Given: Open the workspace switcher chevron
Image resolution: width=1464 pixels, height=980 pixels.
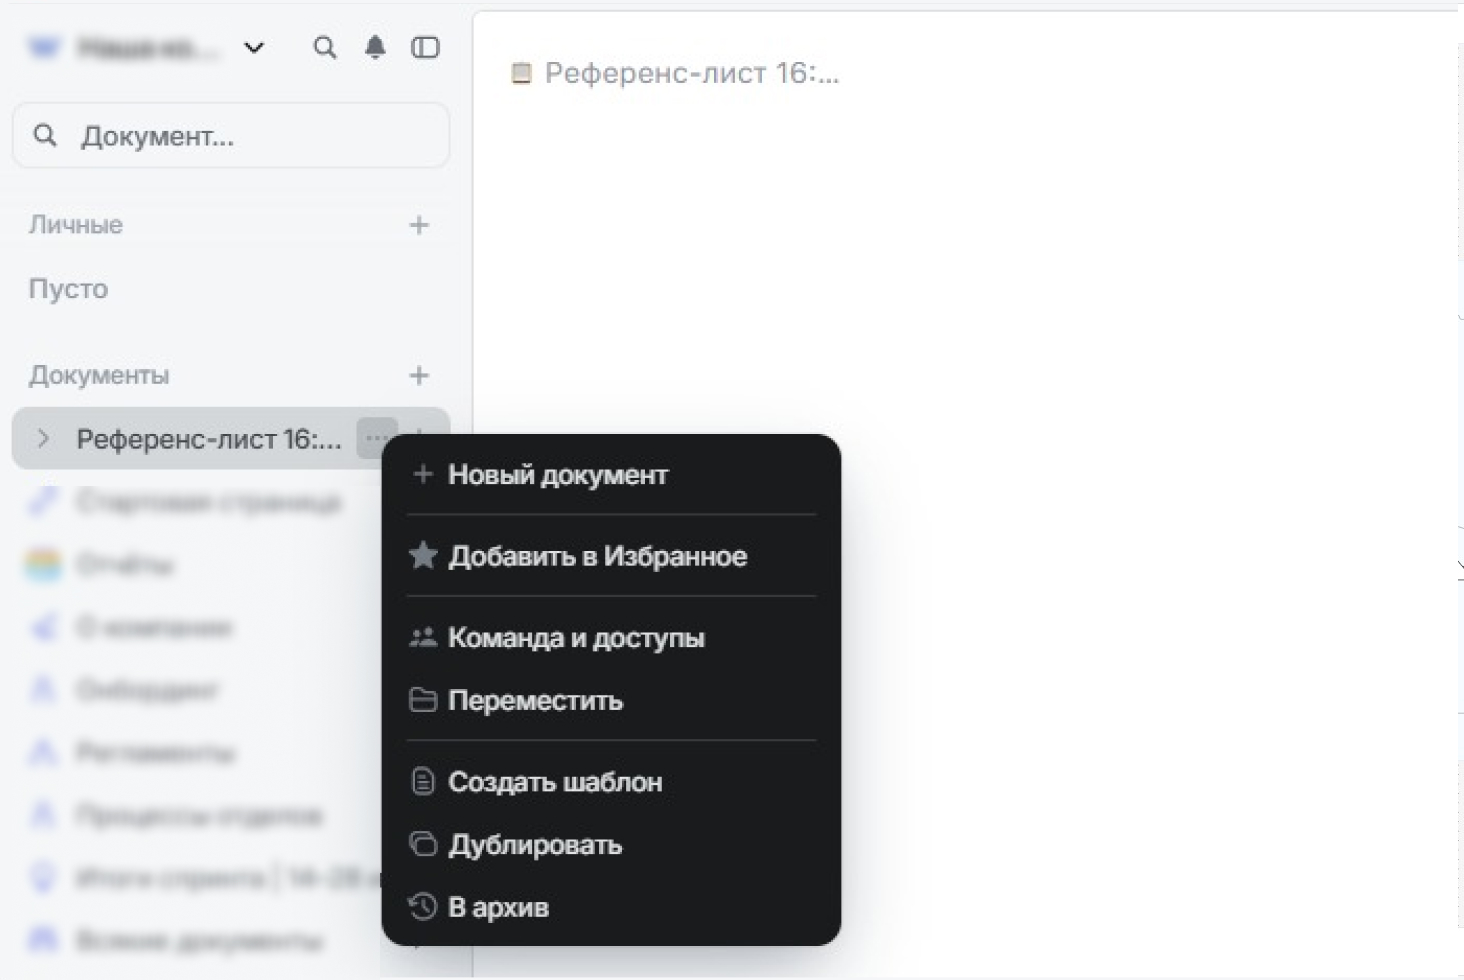Looking at the screenshot, I should tap(254, 48).
